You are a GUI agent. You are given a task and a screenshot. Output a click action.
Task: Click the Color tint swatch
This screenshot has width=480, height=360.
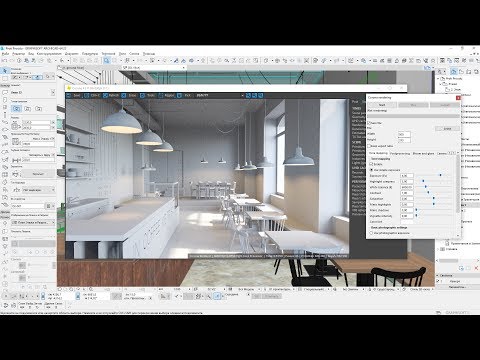pyautogui.click(x=407, y=222)
